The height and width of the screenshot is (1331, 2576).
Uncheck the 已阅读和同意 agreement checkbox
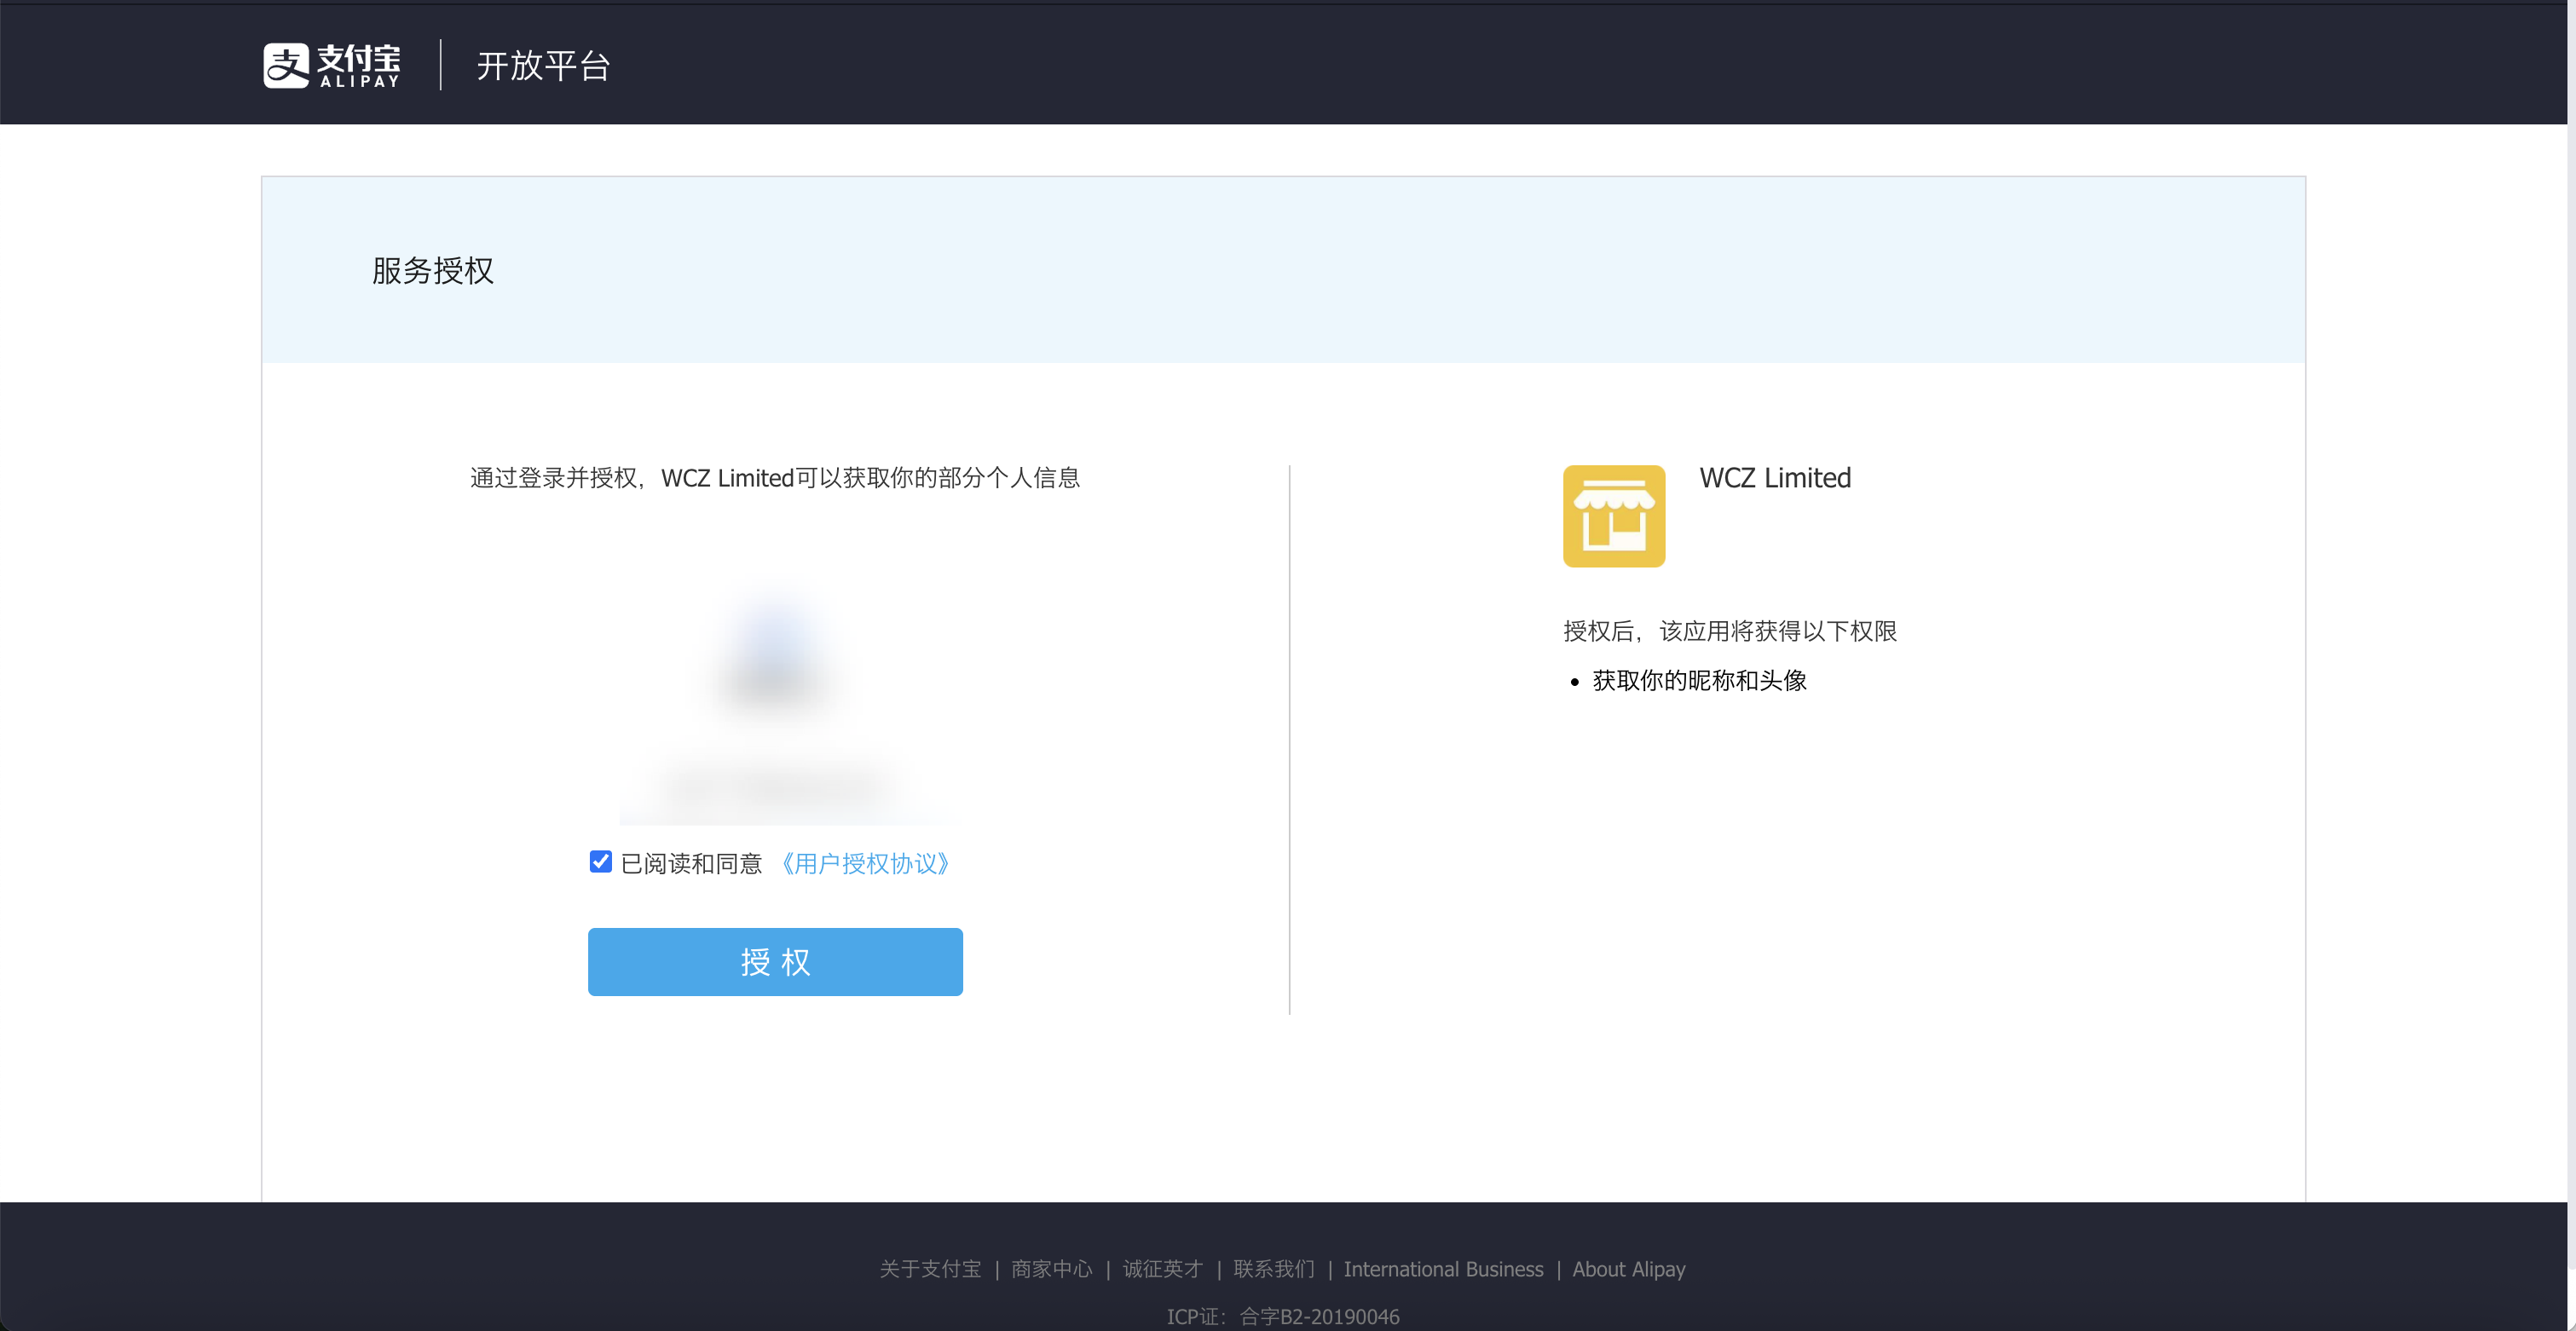coord(600,862)
